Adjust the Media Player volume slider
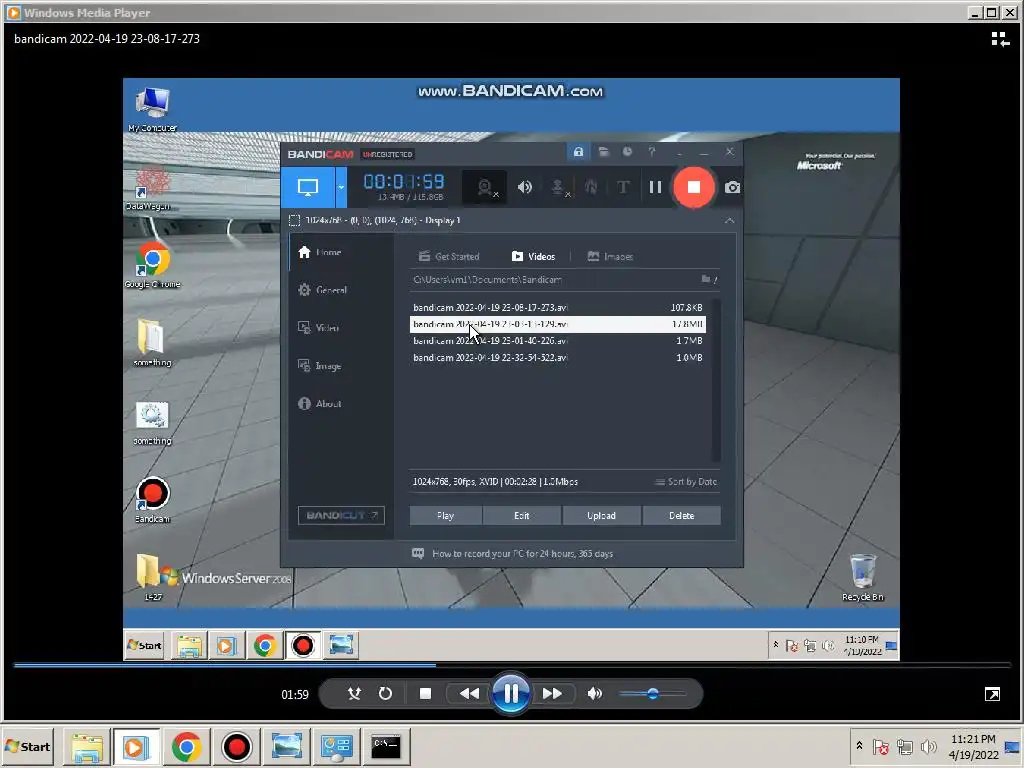 pyautogui.click(x=652, y=694)
